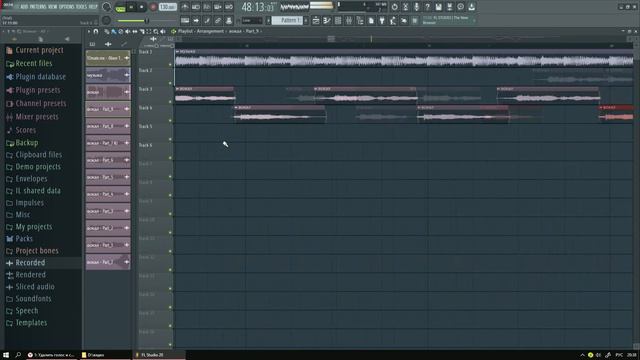Click the render as audio file icon
Viewport: 640px width, 360px height.
(449, 7)
